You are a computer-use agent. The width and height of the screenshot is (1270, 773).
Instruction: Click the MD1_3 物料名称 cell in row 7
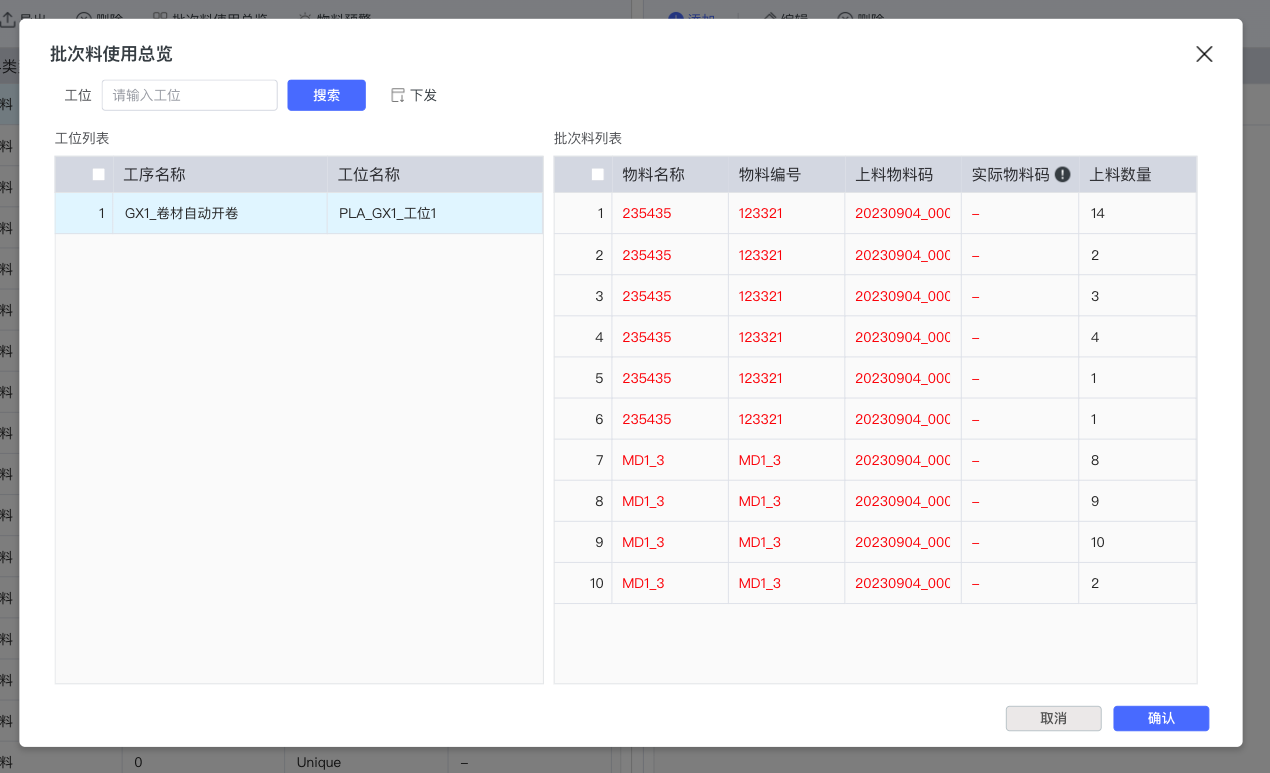click(x=643, y=460)
